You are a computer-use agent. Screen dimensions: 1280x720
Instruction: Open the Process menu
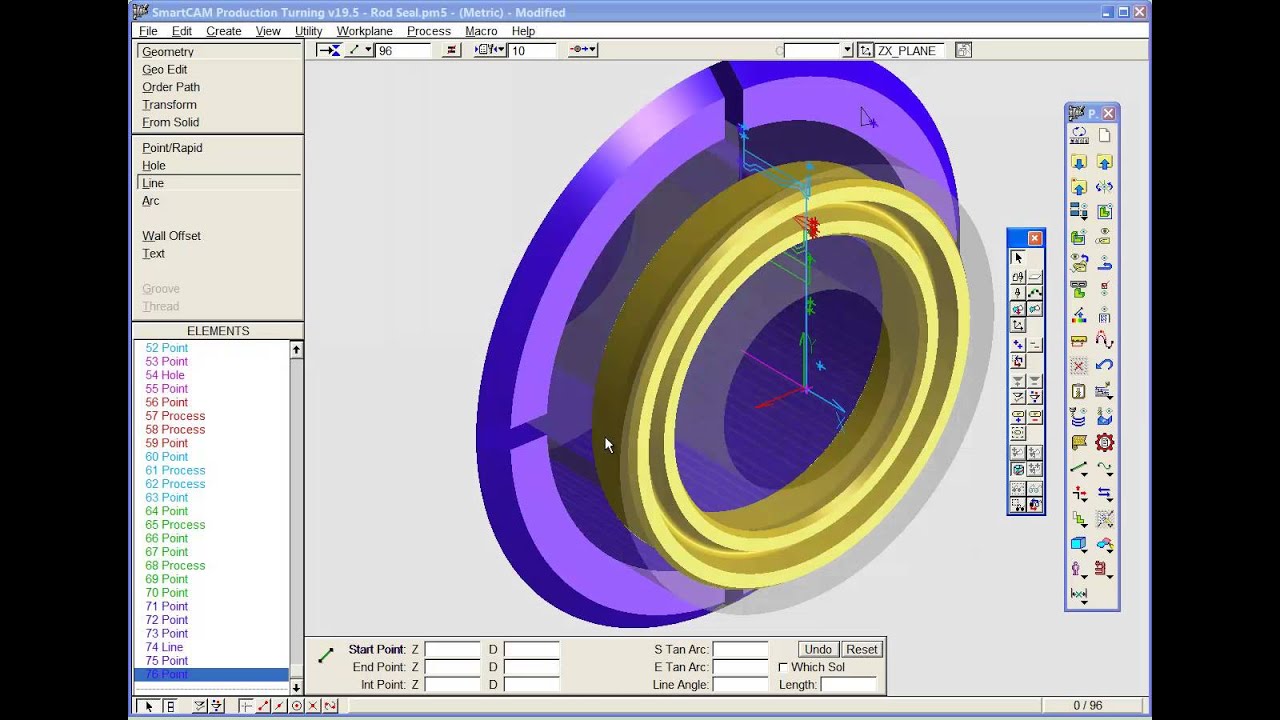(429, 31)
